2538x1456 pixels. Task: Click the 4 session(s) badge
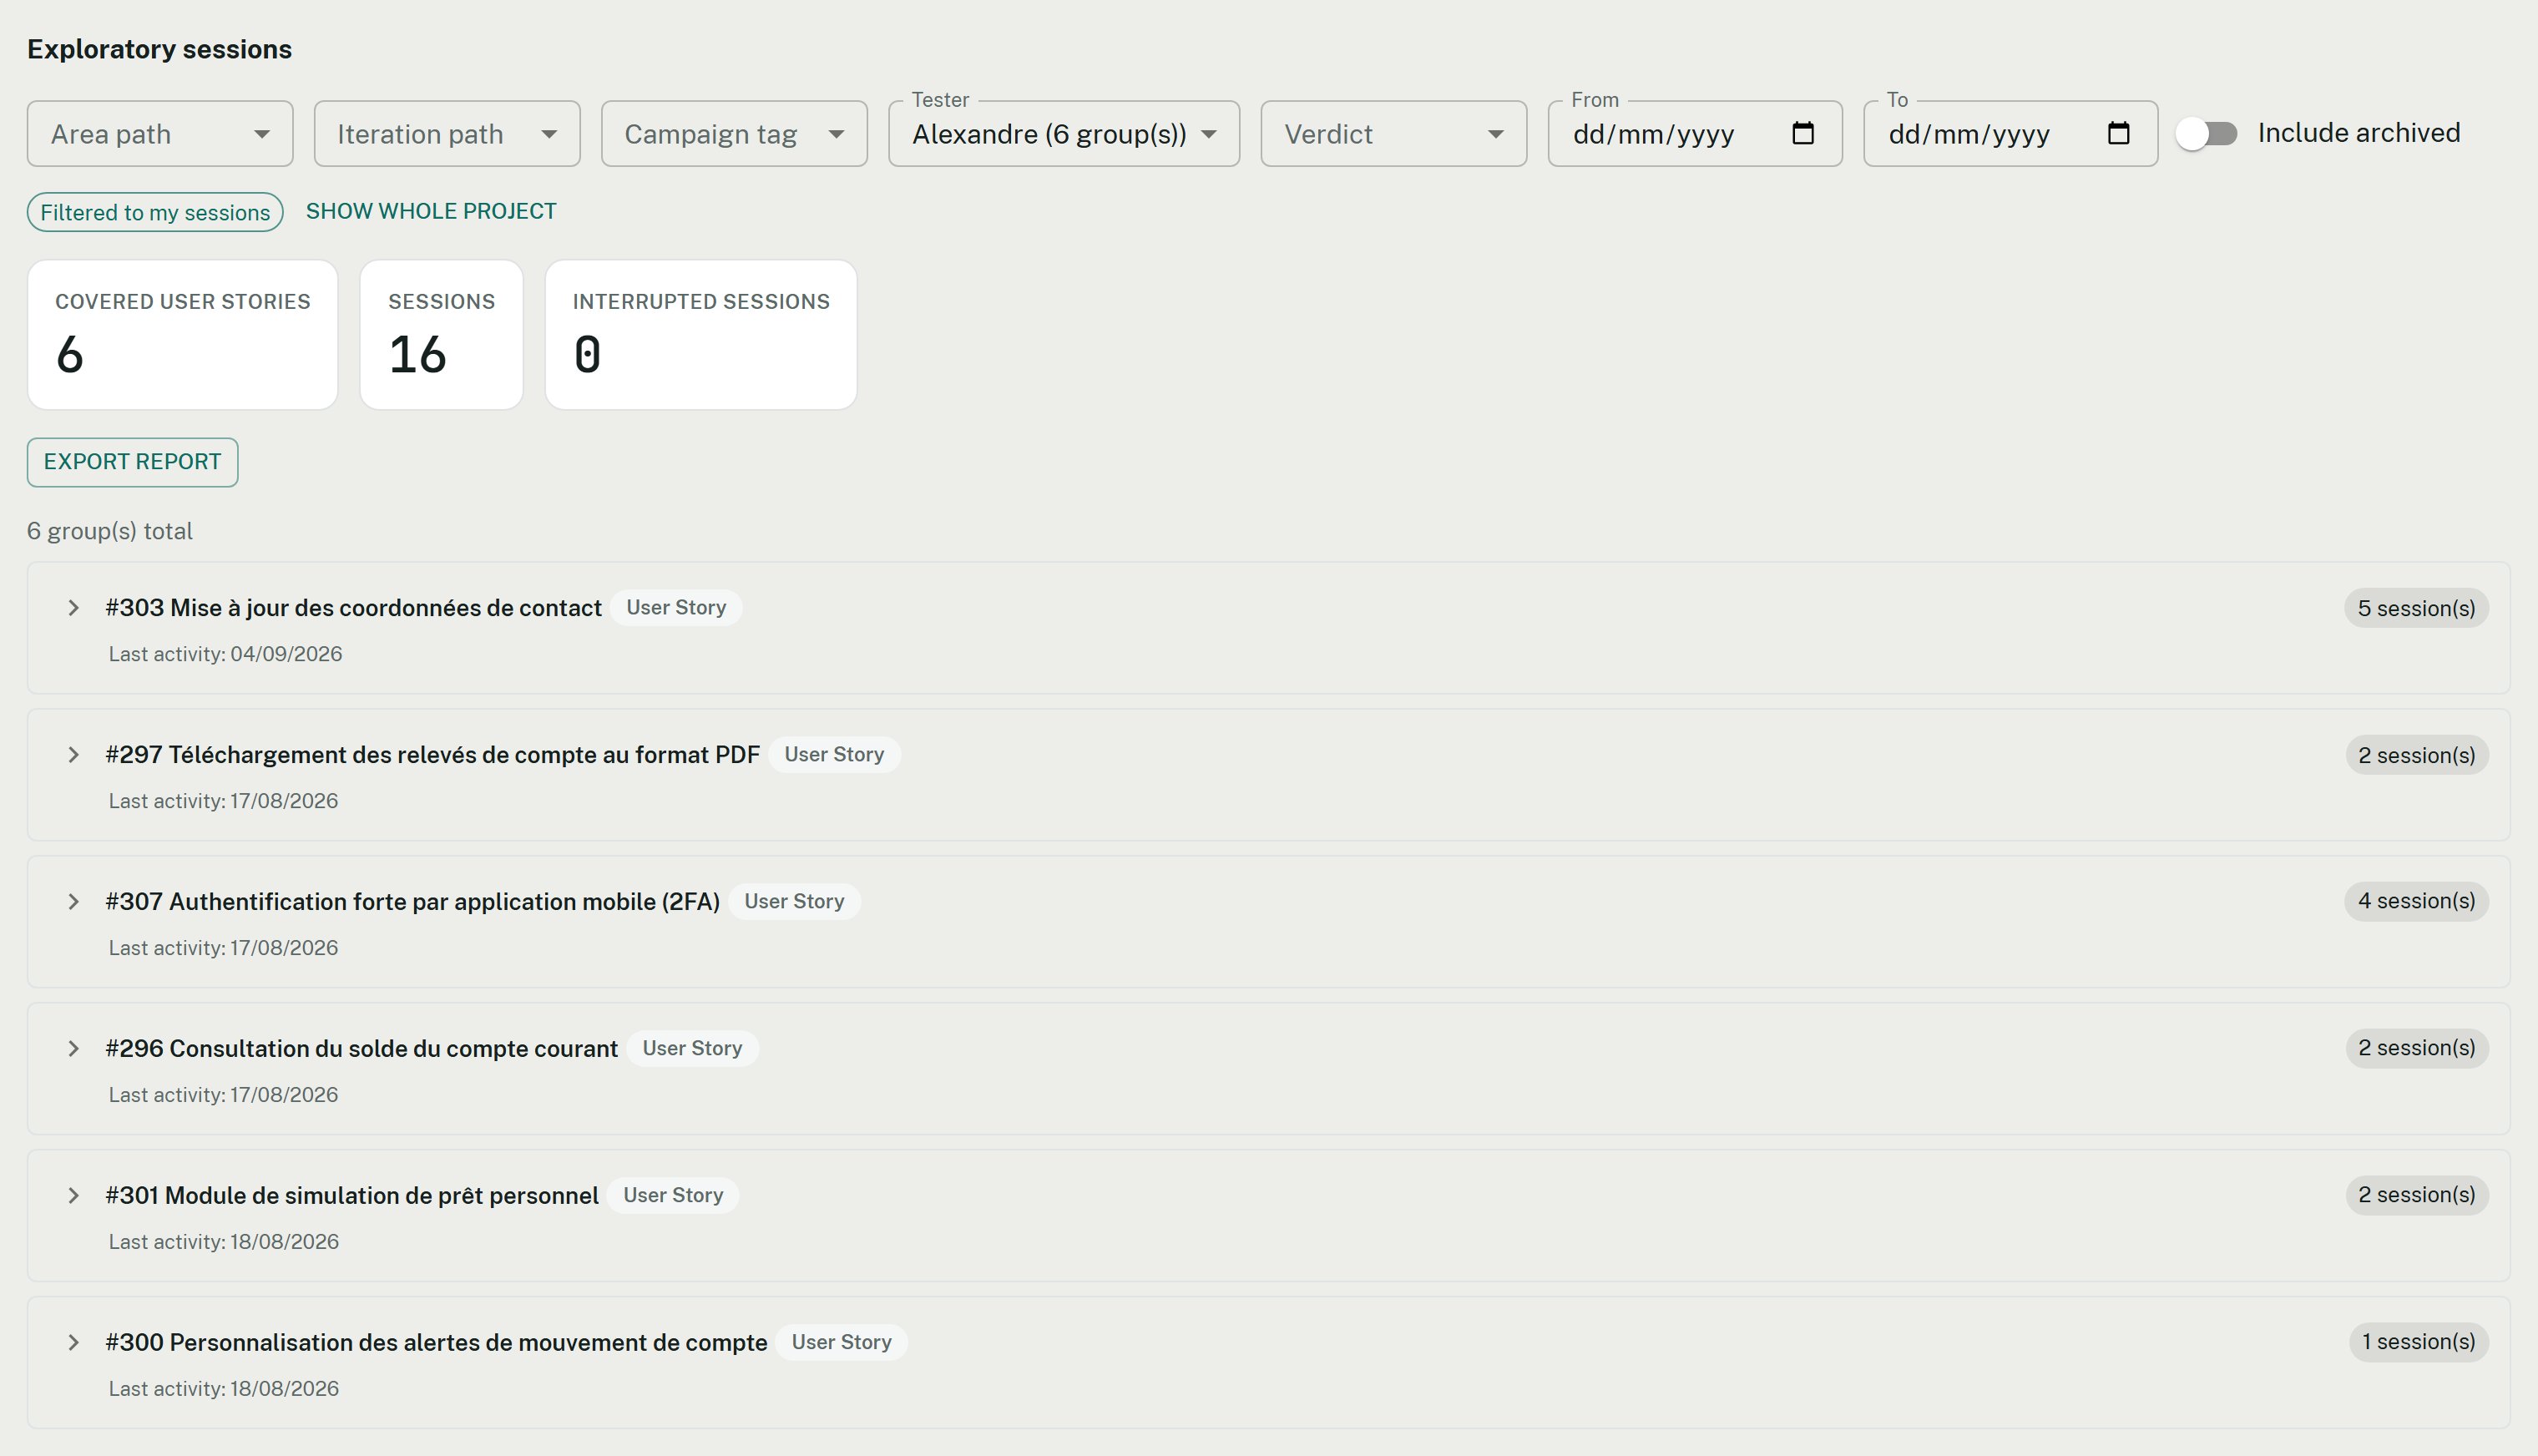click(x=2416, y=901)
